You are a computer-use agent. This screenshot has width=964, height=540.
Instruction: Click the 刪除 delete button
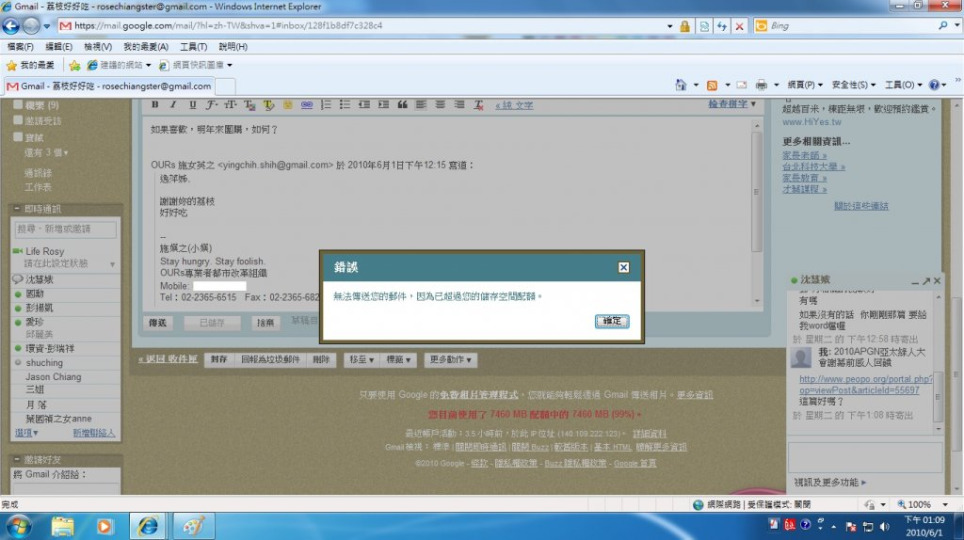[321, 359]
